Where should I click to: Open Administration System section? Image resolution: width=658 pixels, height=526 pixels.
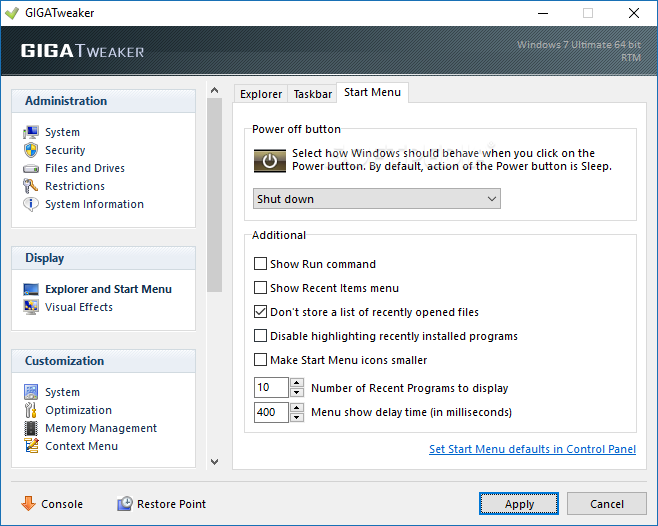(x=62, y=132)
